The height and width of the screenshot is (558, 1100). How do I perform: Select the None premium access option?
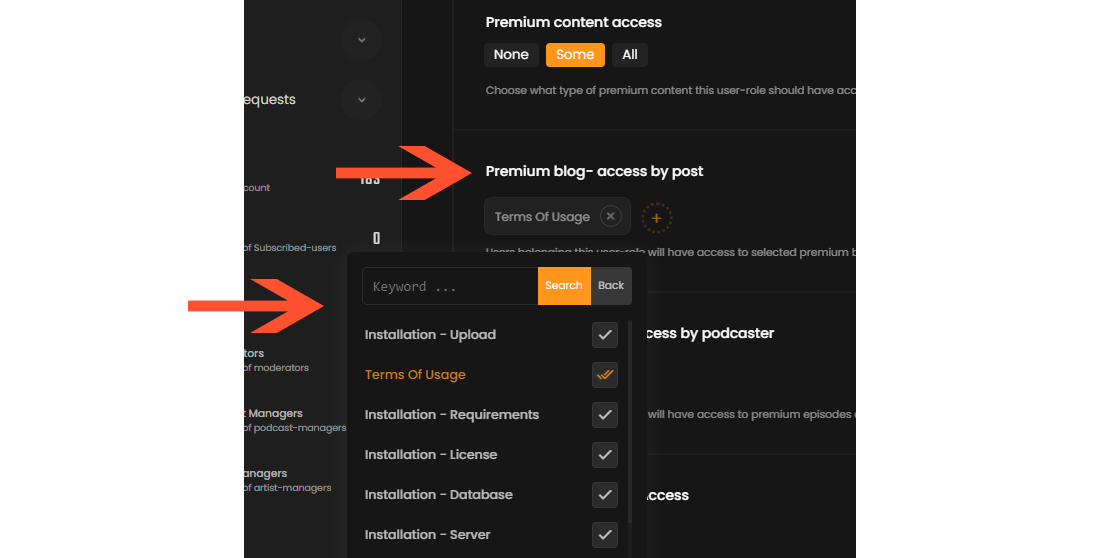511,55
